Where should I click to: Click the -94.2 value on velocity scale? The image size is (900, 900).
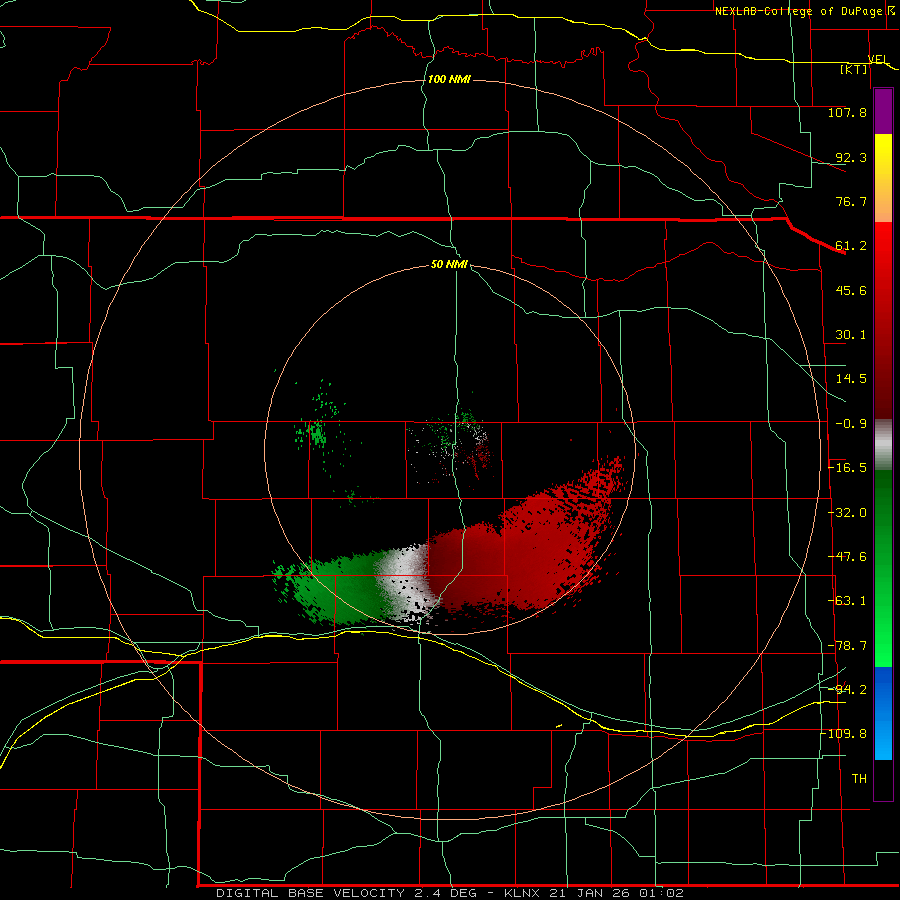[x=847, y=689]
